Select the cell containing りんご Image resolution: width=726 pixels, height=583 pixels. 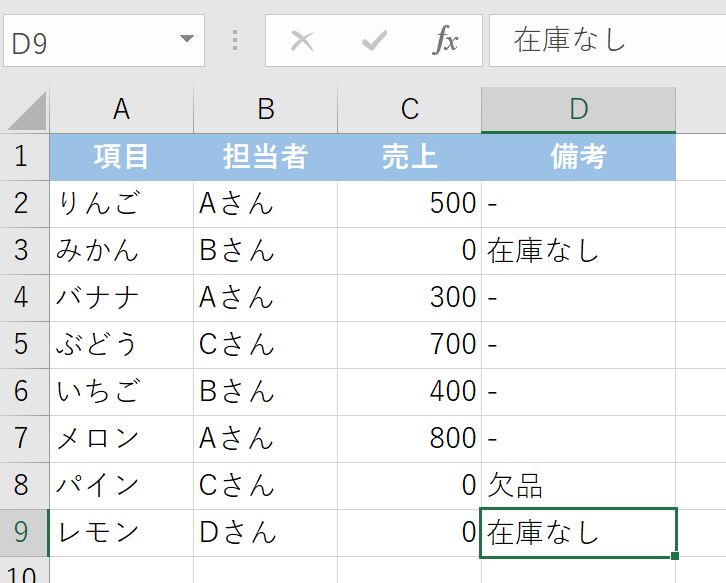[x=121, y=204]
